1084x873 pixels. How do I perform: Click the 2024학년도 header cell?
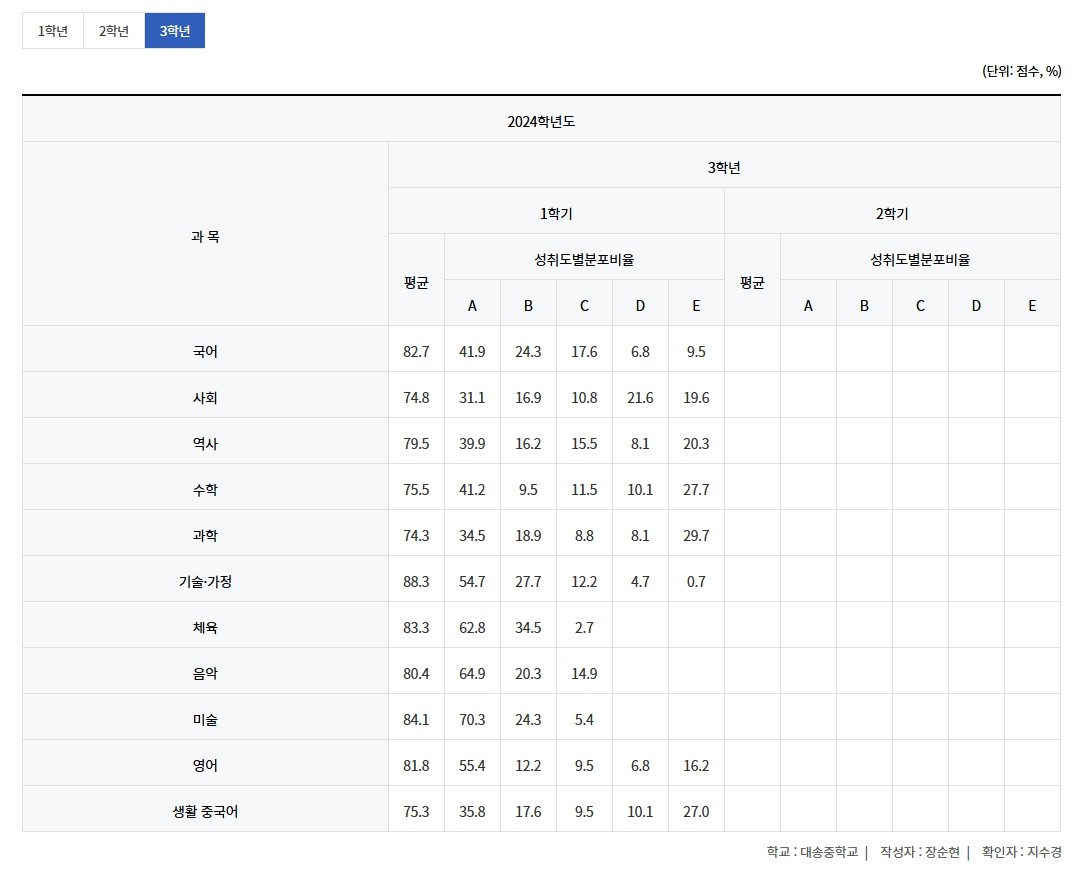[541, 122]
